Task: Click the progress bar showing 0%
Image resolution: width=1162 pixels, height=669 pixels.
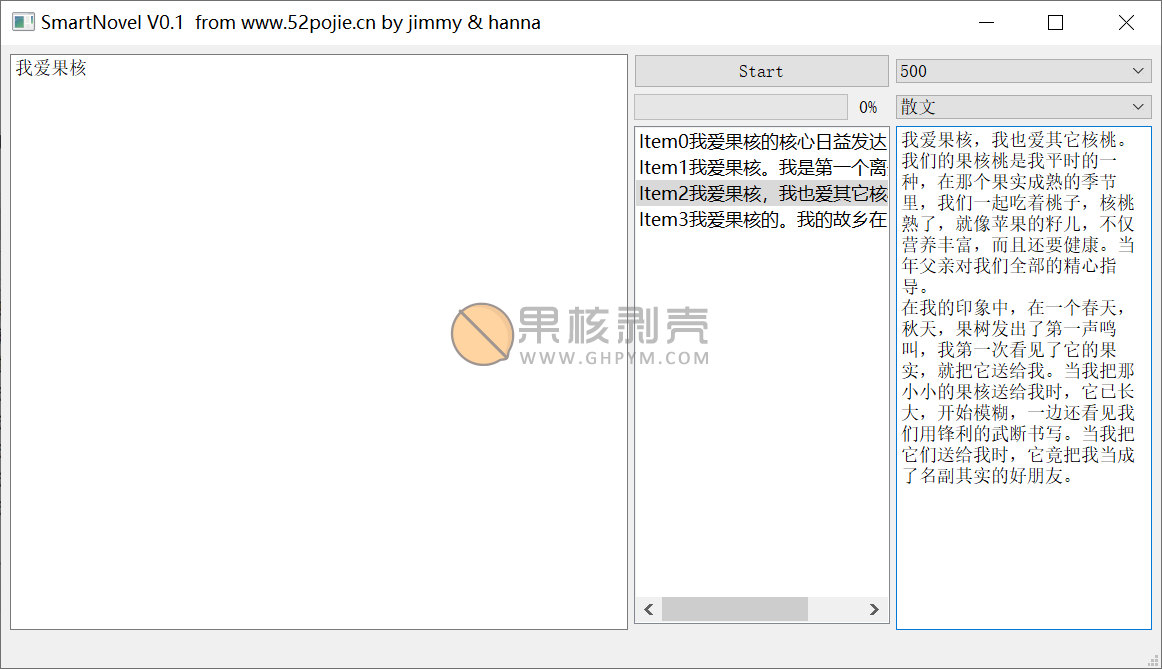Action: click(741, 107)
